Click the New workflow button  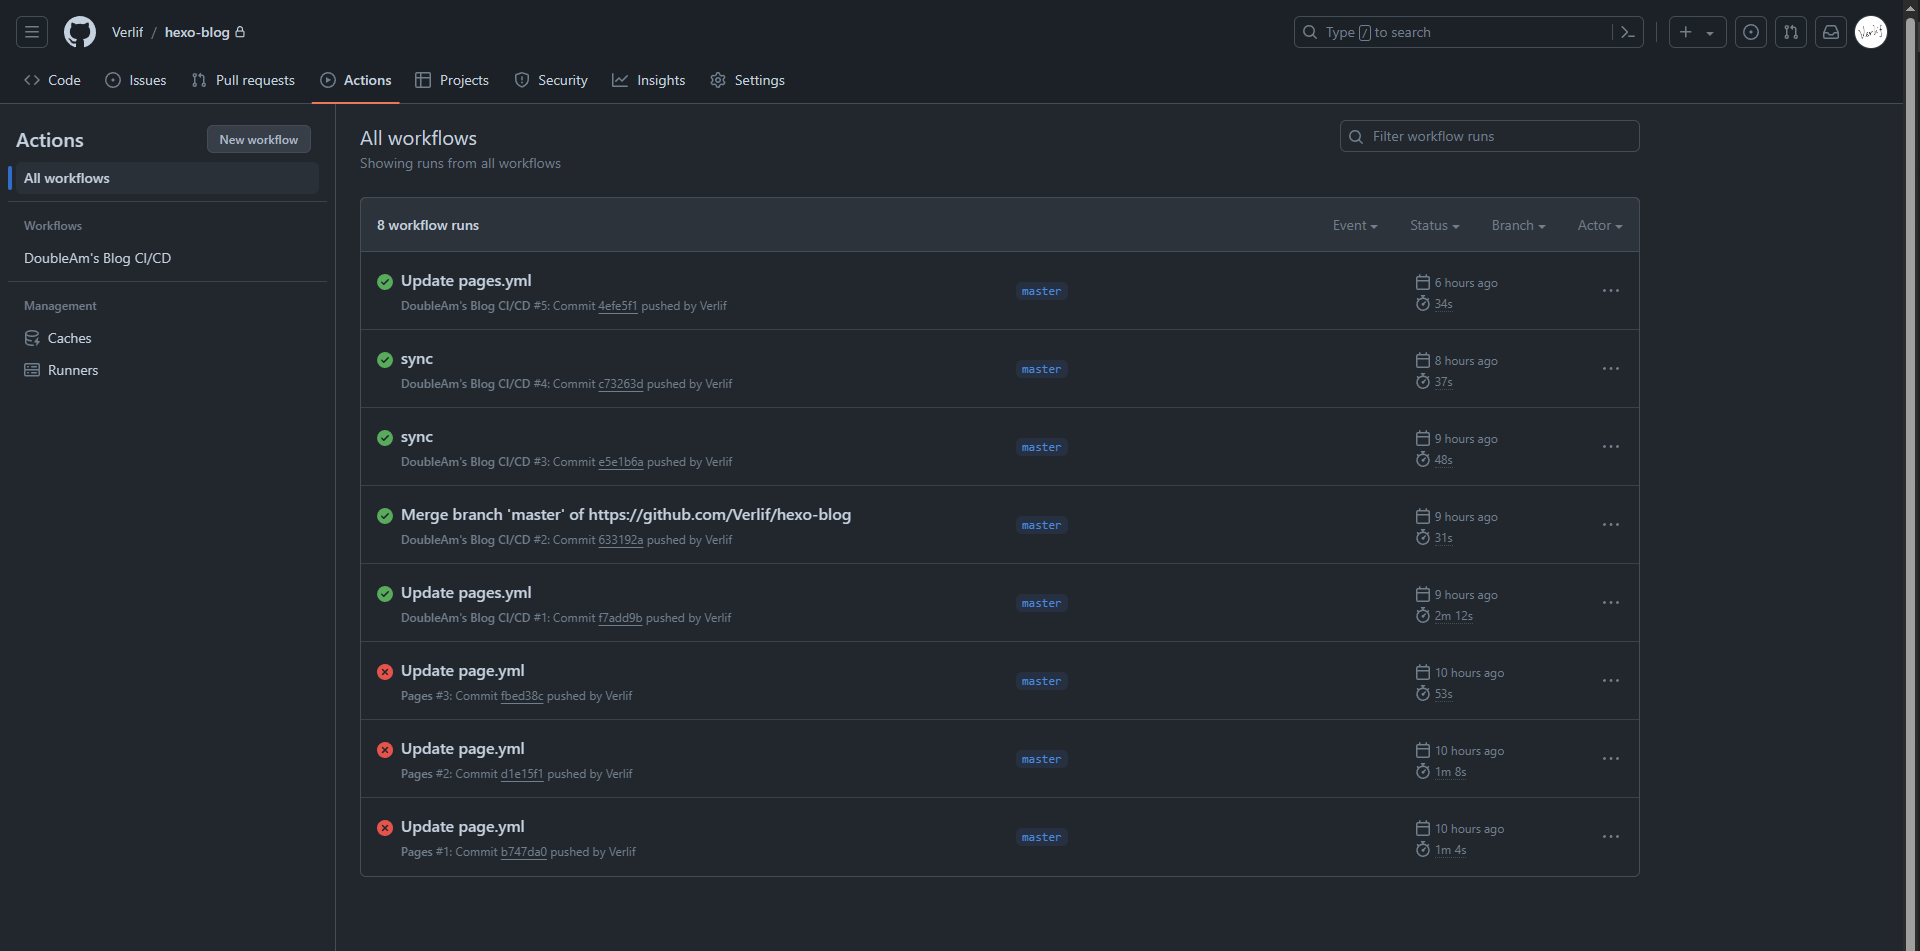[x=258, y=140]
